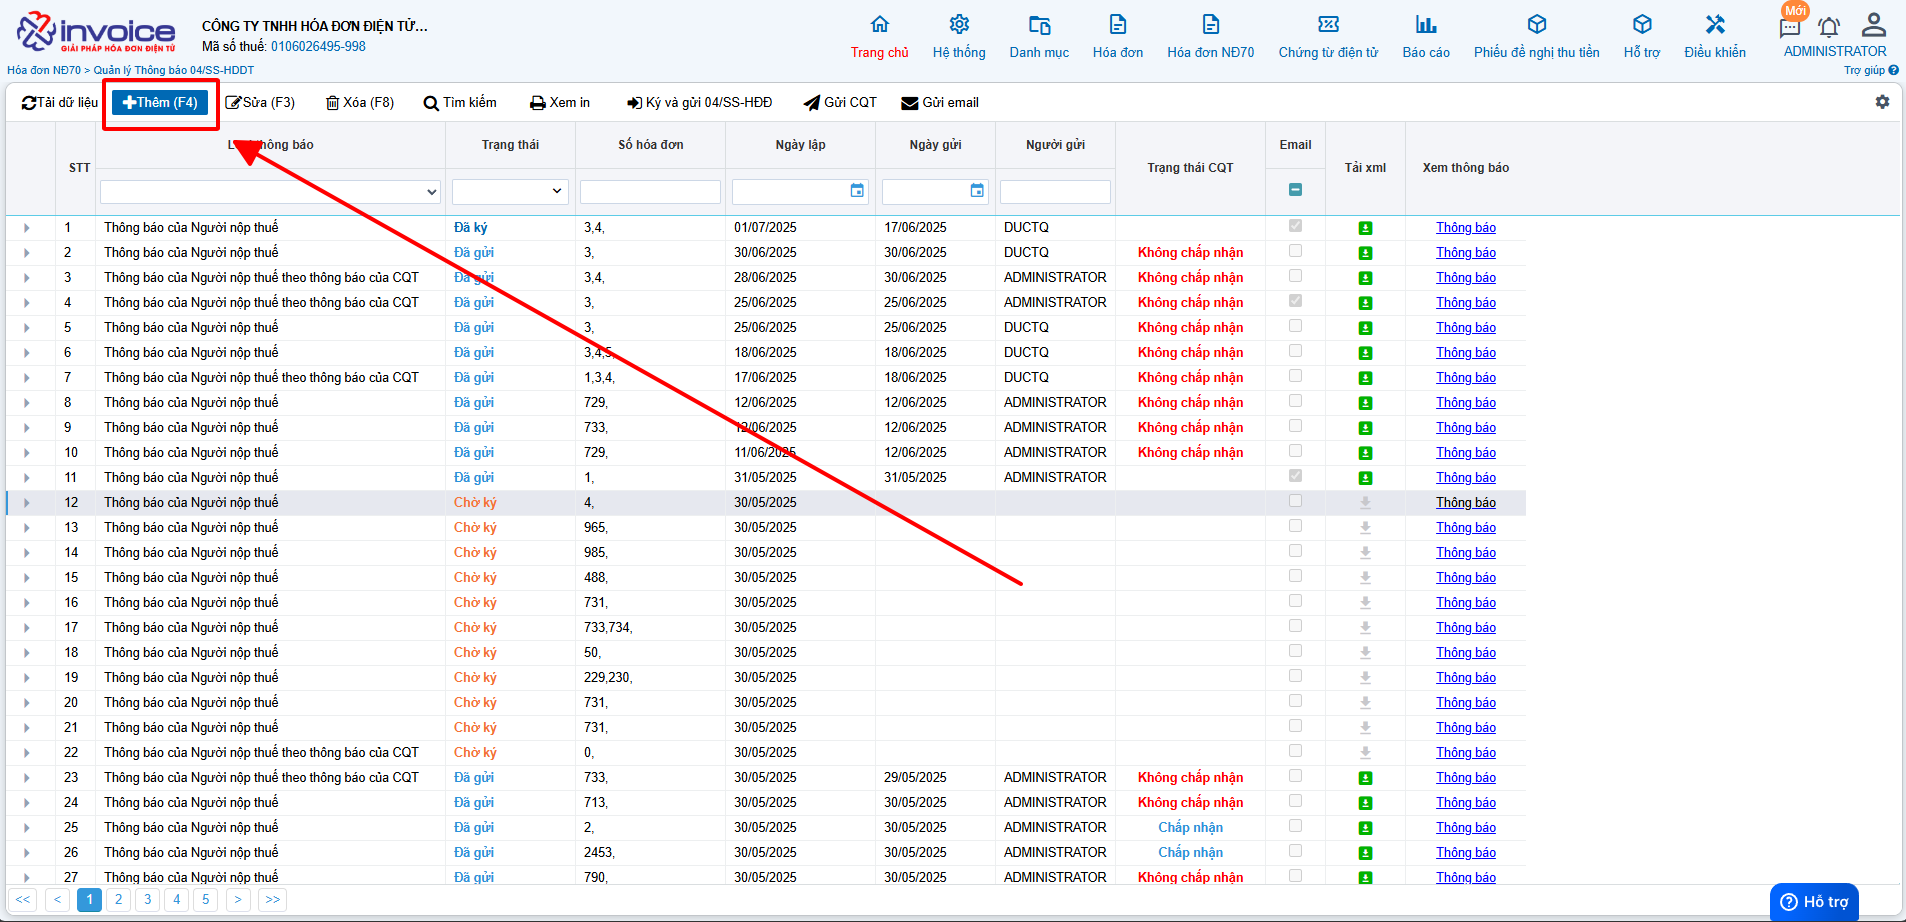The image size is (1906, 922).
Task: Toggle Email checkbox in row 26
Action: 1295,851
